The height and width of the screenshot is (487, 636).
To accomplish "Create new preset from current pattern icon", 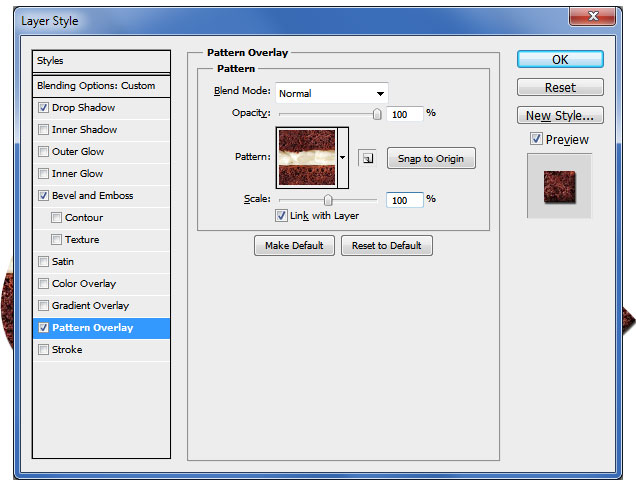I will [x=368, y=158].
